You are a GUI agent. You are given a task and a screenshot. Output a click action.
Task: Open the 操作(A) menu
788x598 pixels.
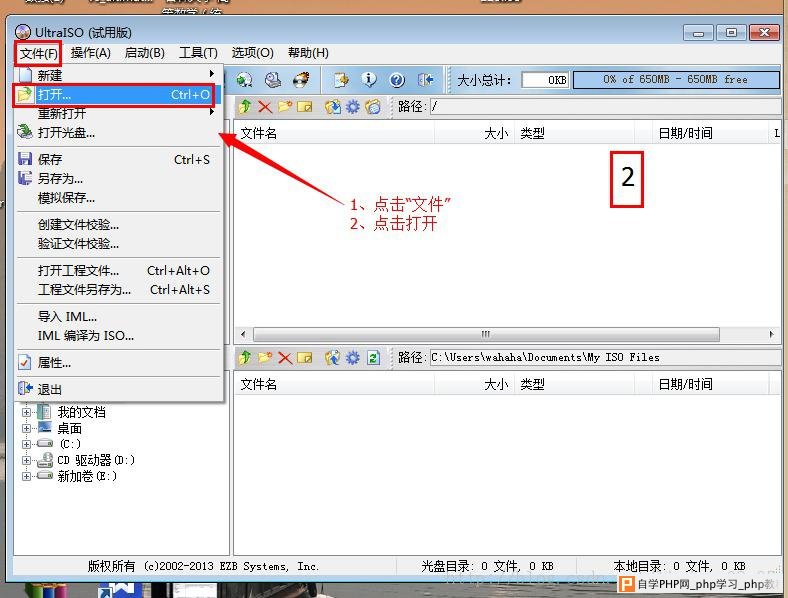coord(90,53)
